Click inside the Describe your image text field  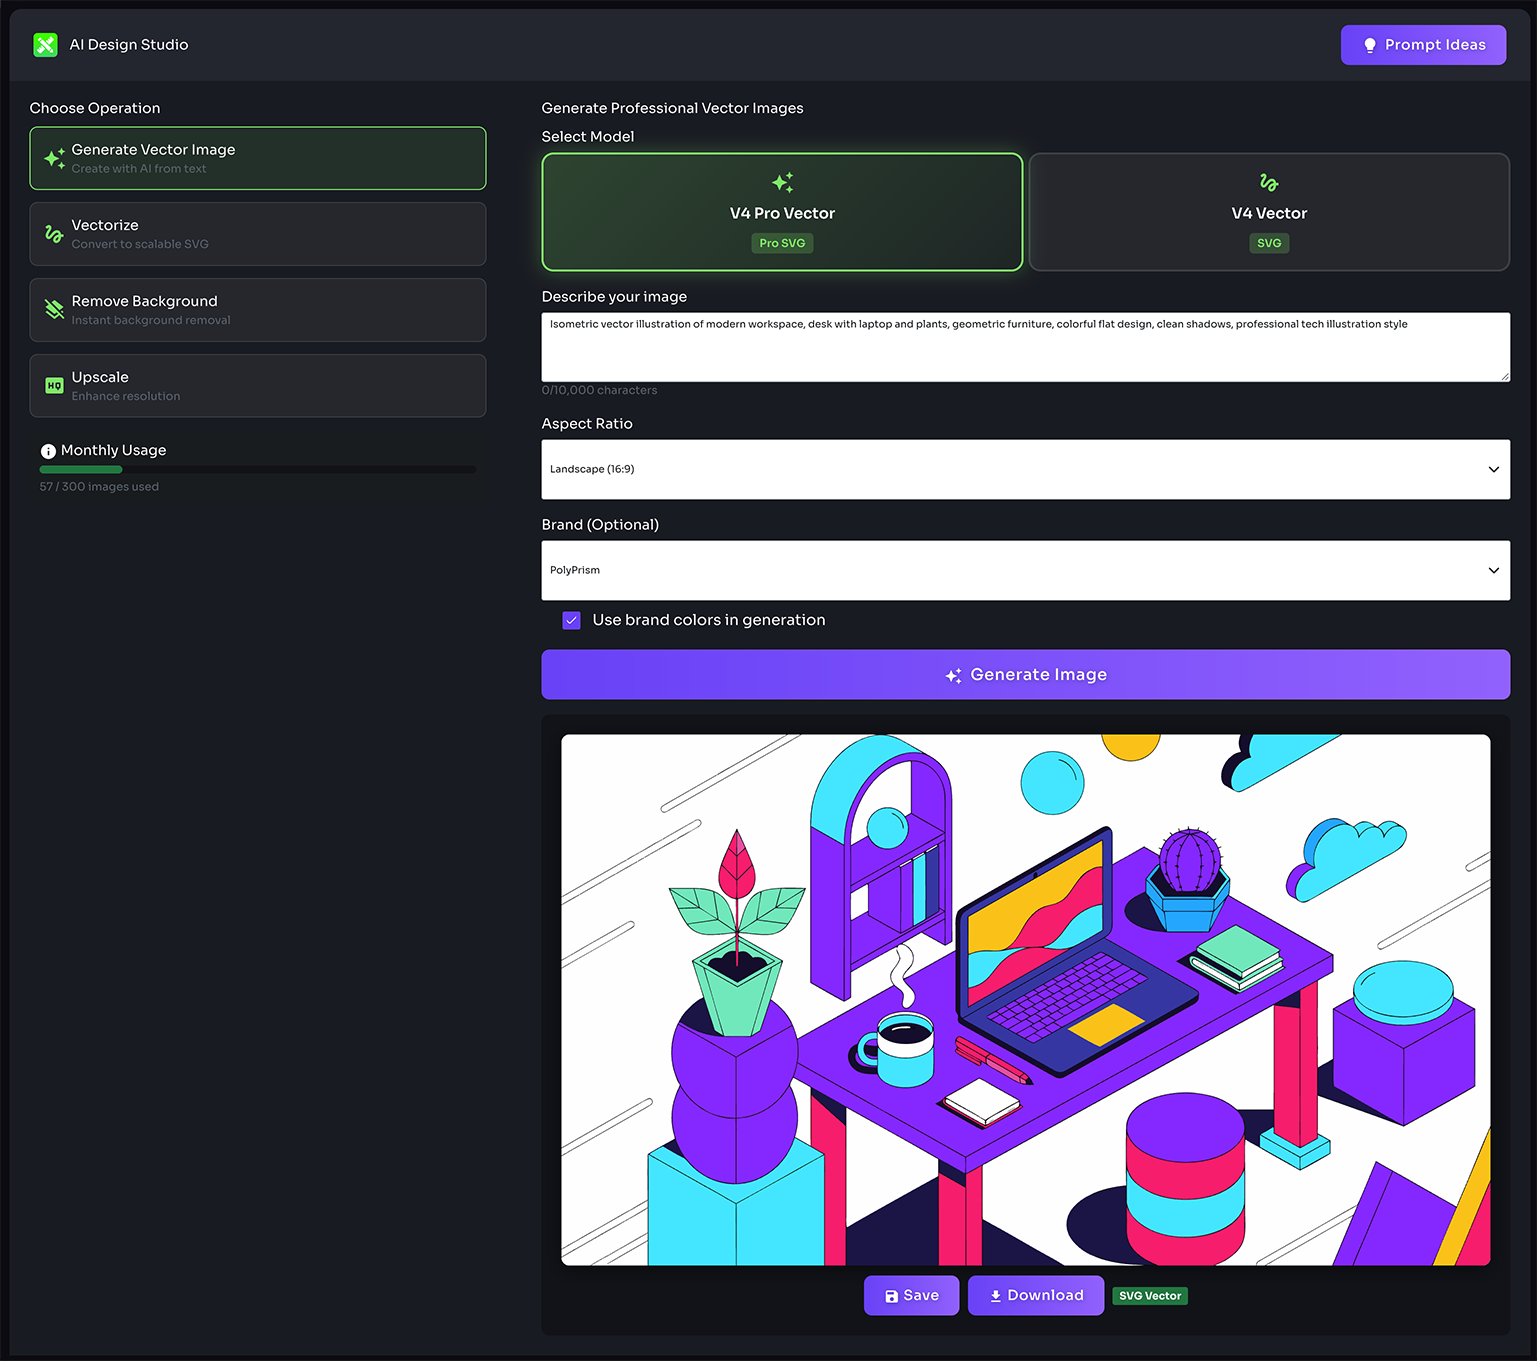(1025, 347)
